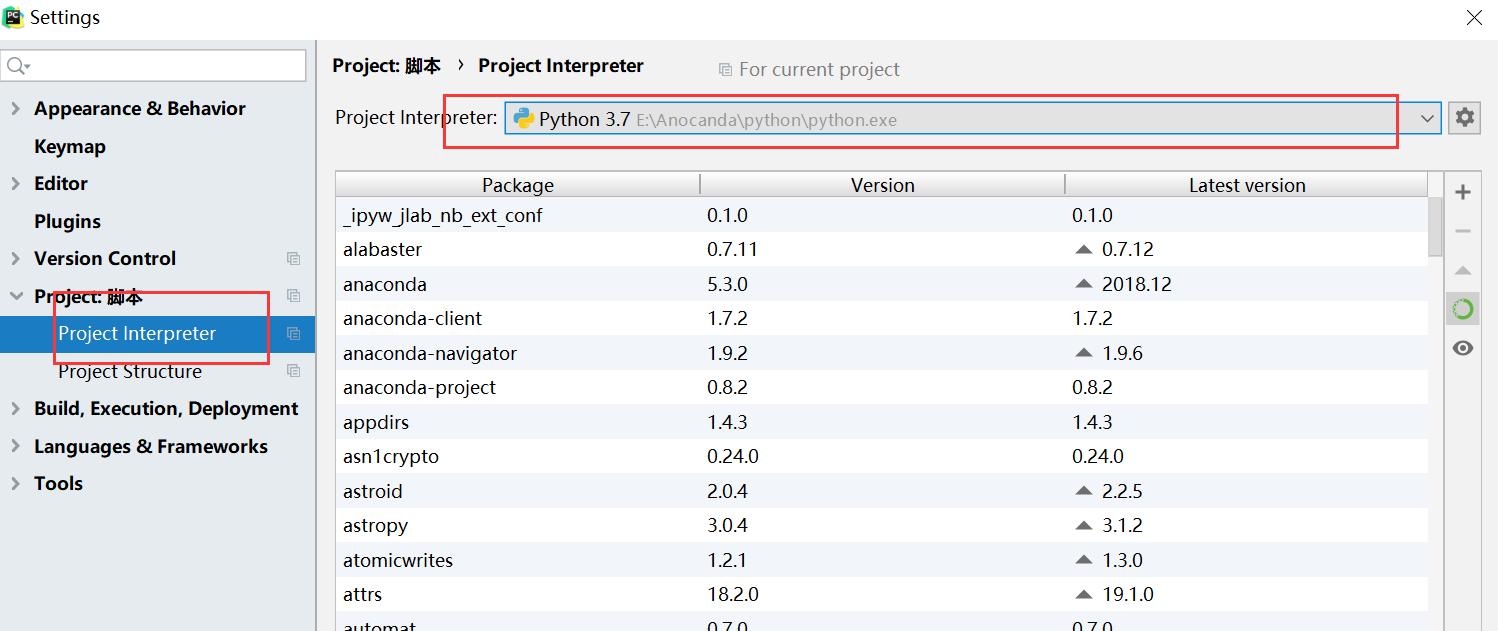Viewport: 1498px width, 631px height.
Task: Open the Keymap settings page
Action: pyautogui.click(x=70, y=146)
